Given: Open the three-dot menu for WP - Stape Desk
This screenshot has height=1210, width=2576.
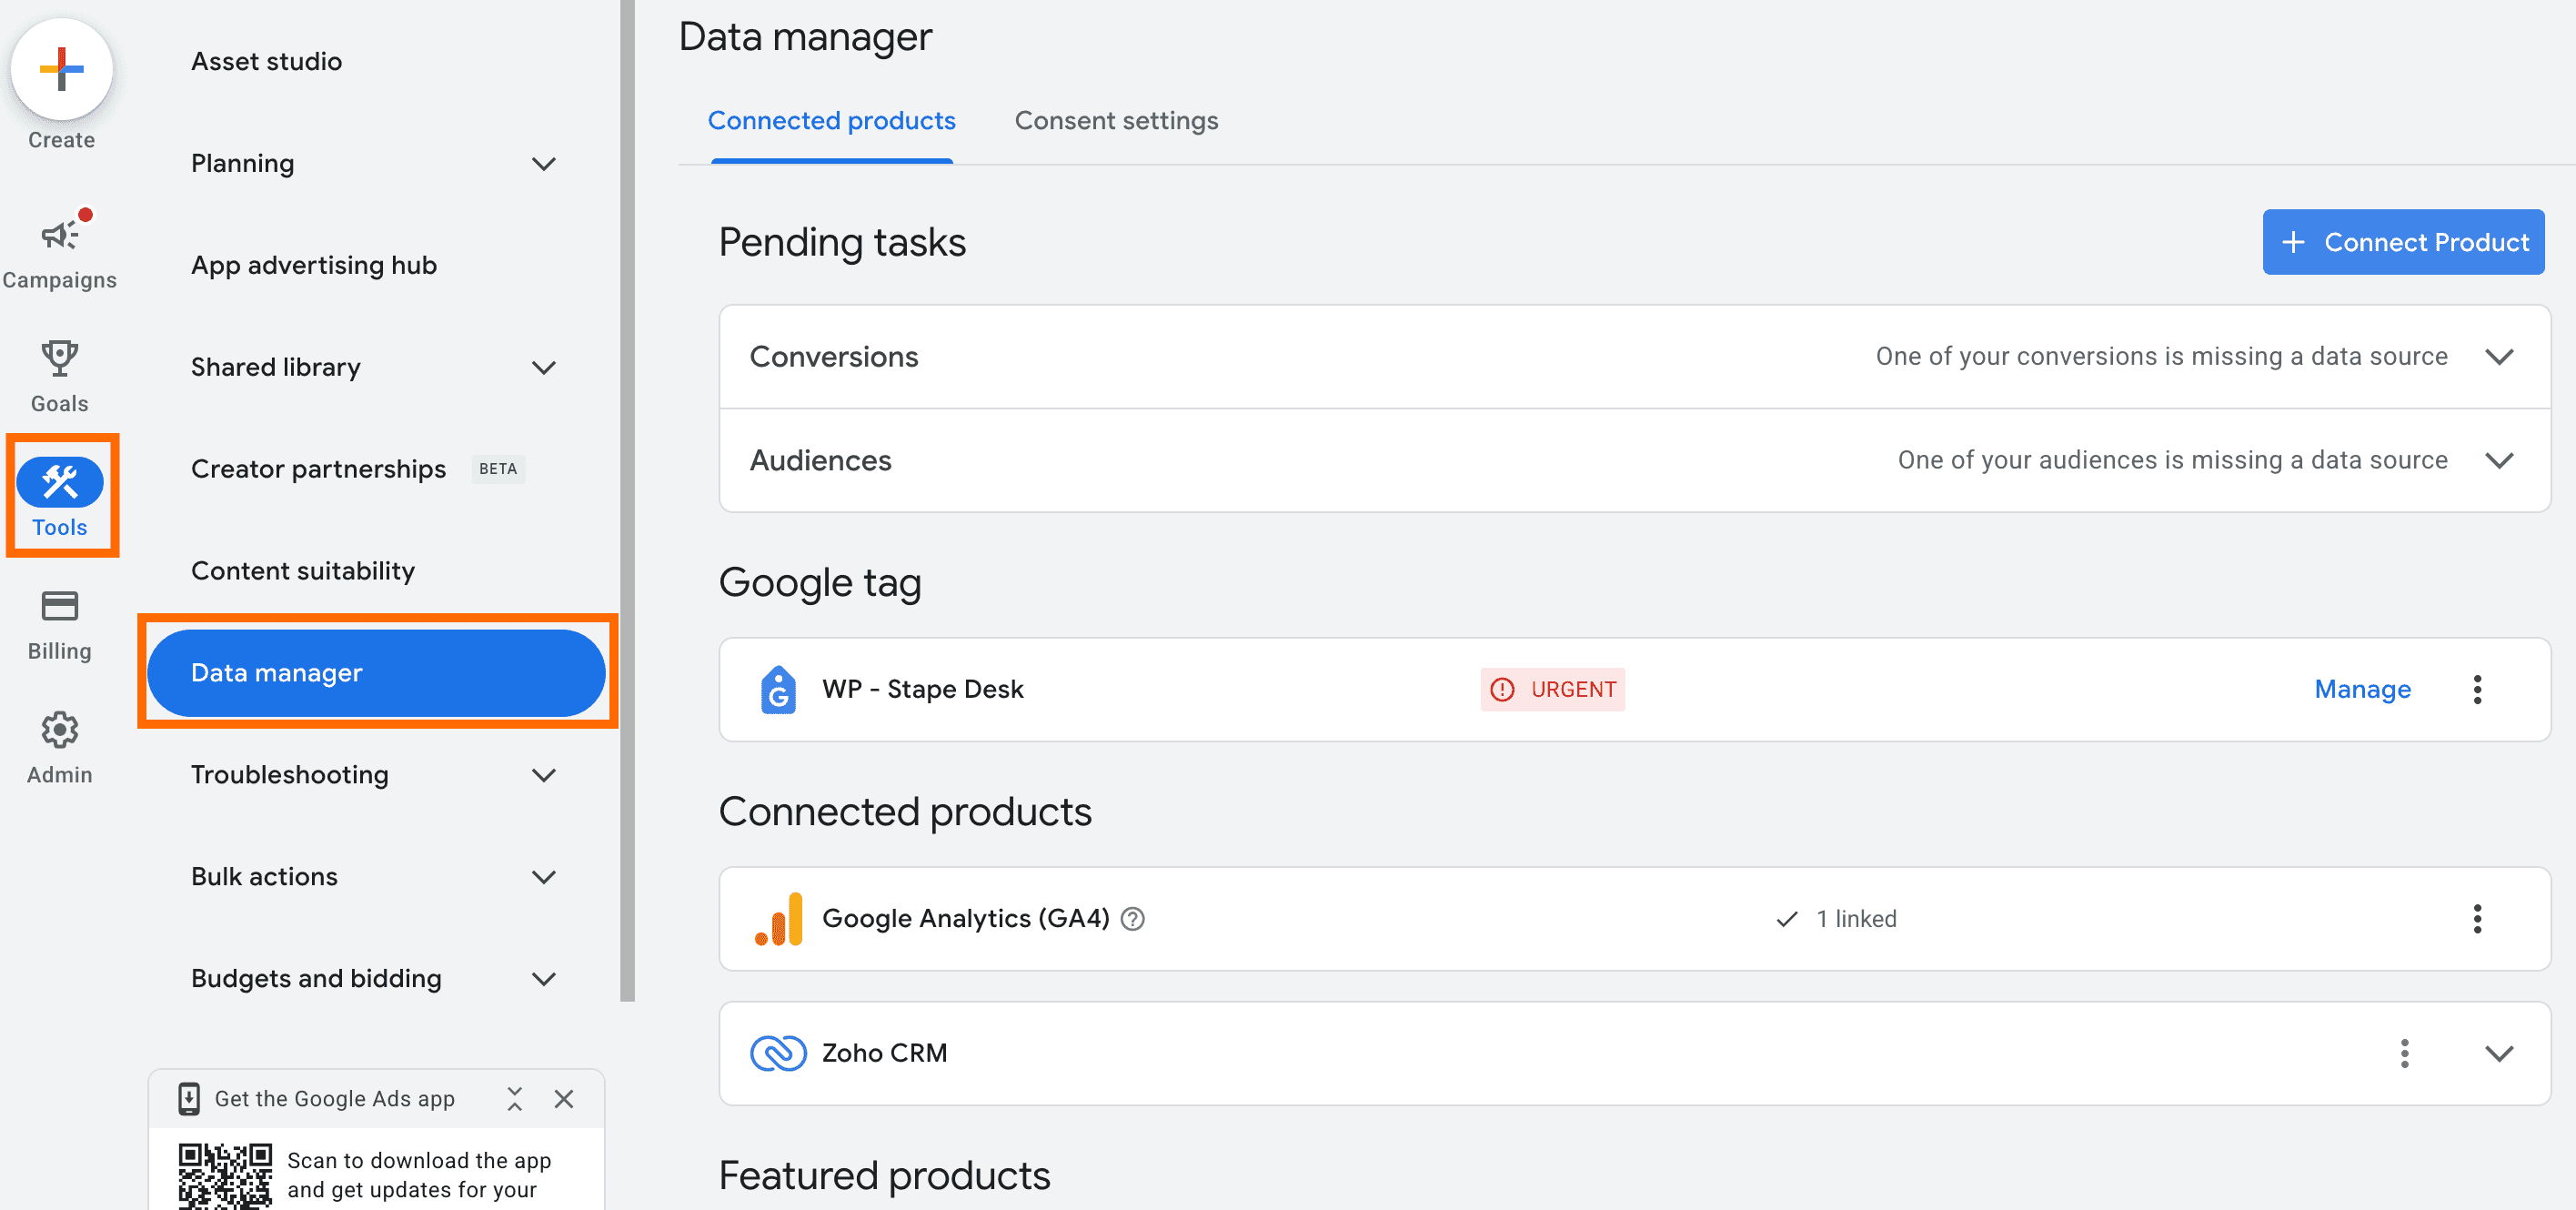Looking at the screenshot, I should (x=2477, y=689).
